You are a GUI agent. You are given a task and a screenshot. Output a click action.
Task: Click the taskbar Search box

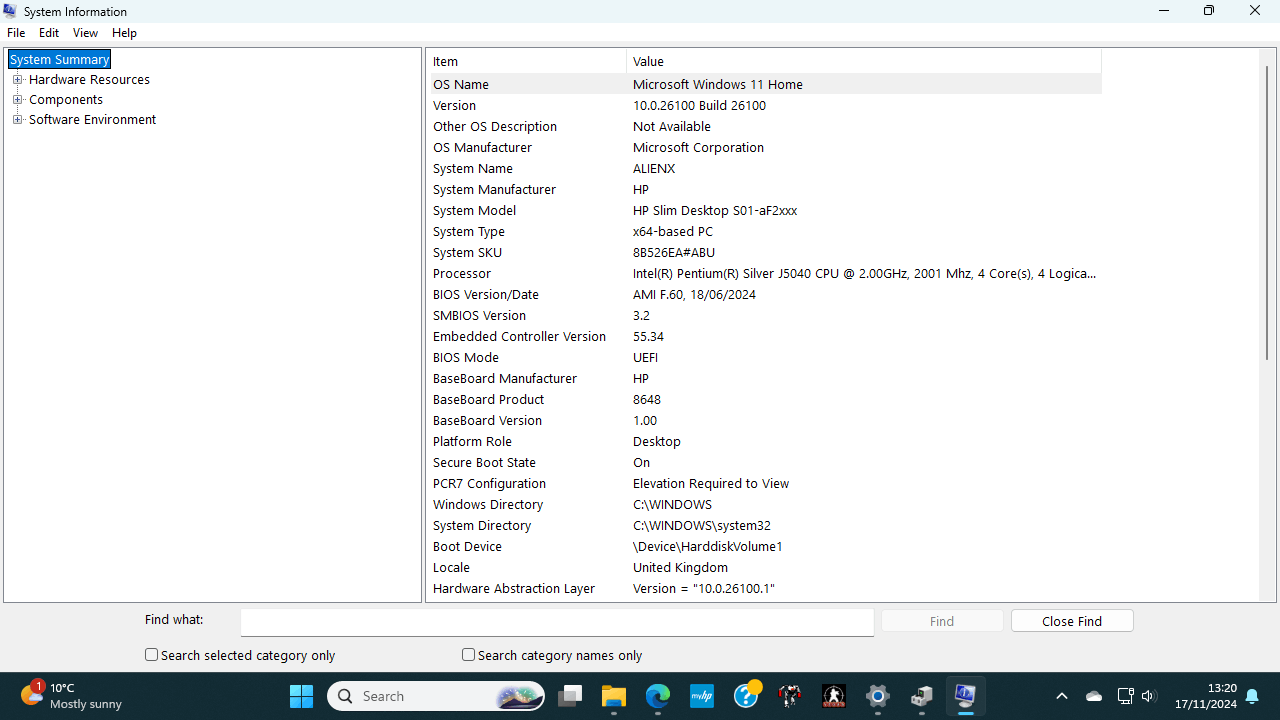(x=437, y=696)
